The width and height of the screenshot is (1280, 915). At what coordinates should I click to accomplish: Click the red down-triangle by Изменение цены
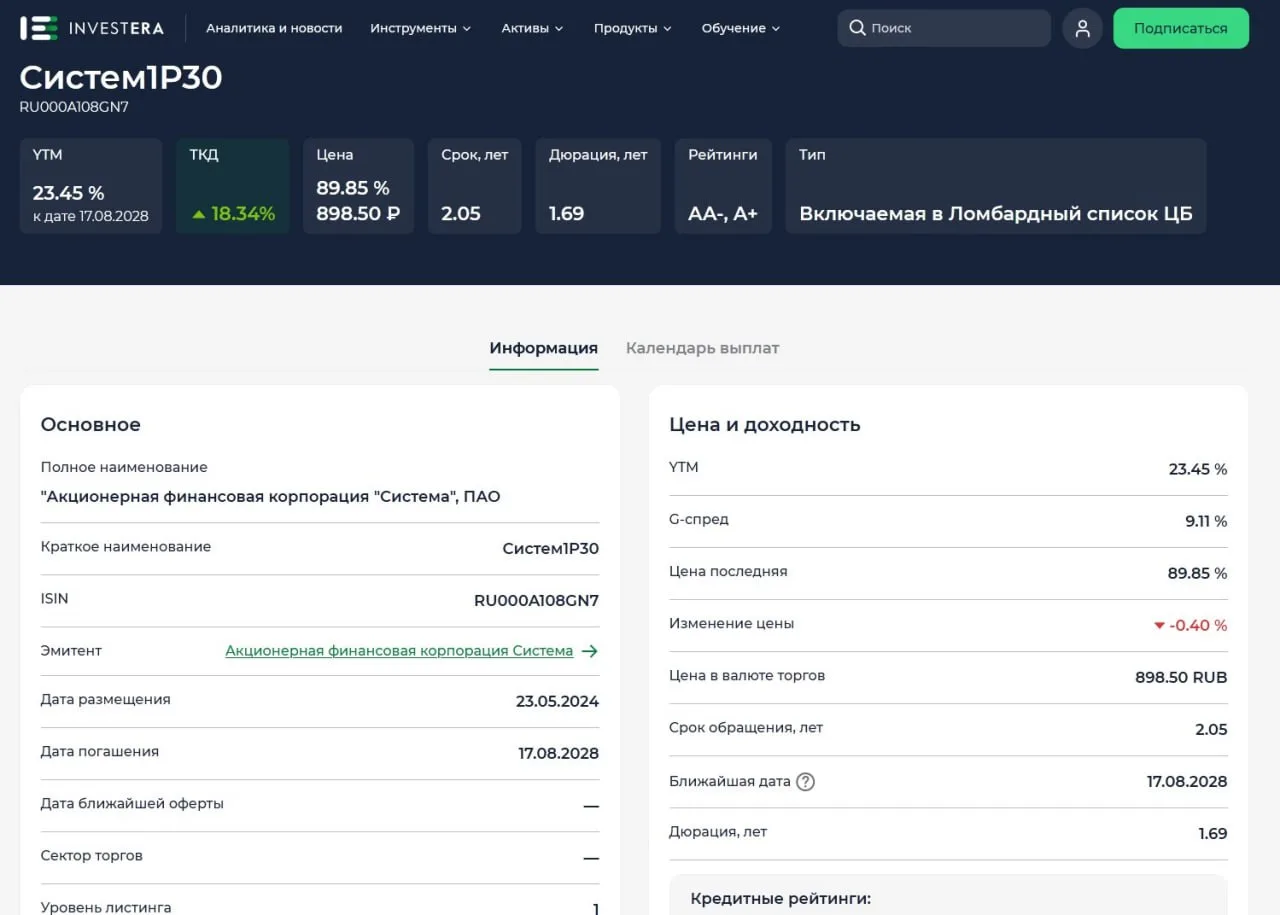click(1159, 626)
